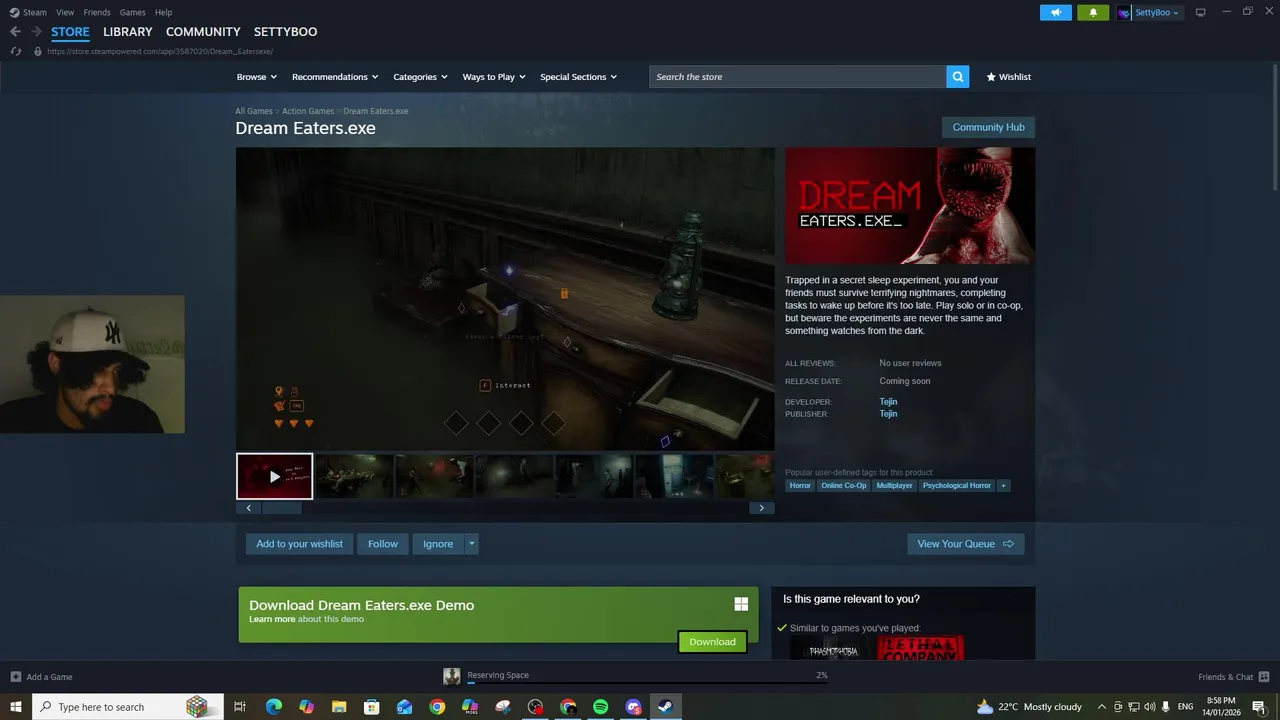Screen dimensions: 1280x720
Task: Open the Games menu
Action: point(133,12)
